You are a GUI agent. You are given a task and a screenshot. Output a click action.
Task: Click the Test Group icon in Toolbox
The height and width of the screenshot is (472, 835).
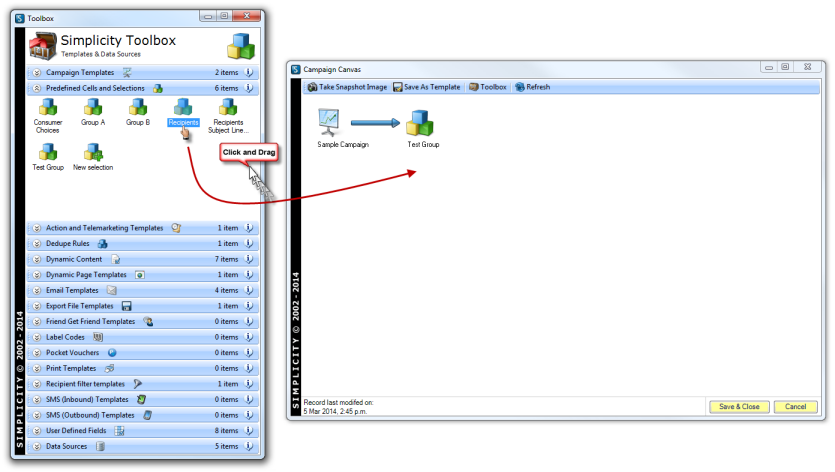tap(47, 152)
